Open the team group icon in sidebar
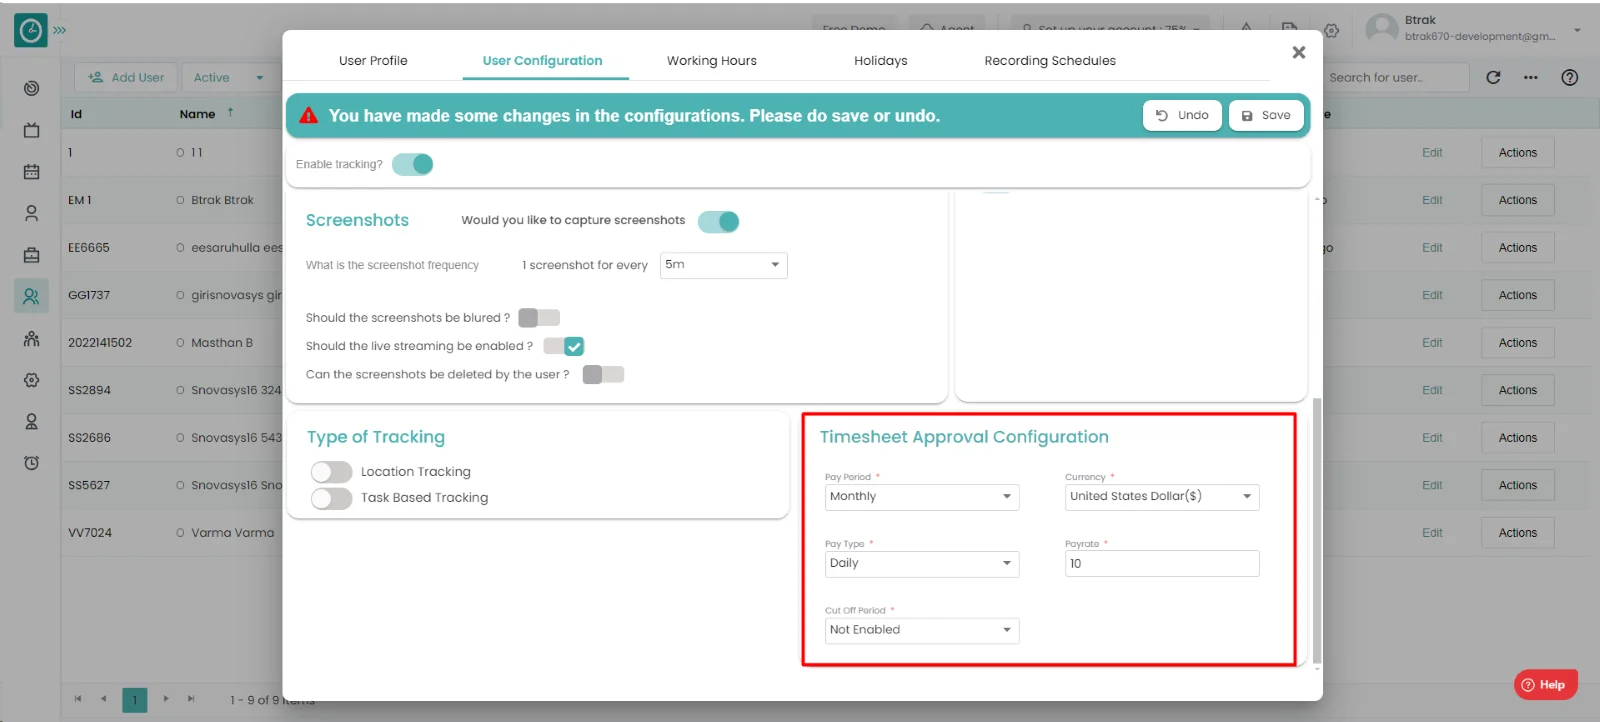1600x722 pixels. pyautogui.click(x=31, y=339)
